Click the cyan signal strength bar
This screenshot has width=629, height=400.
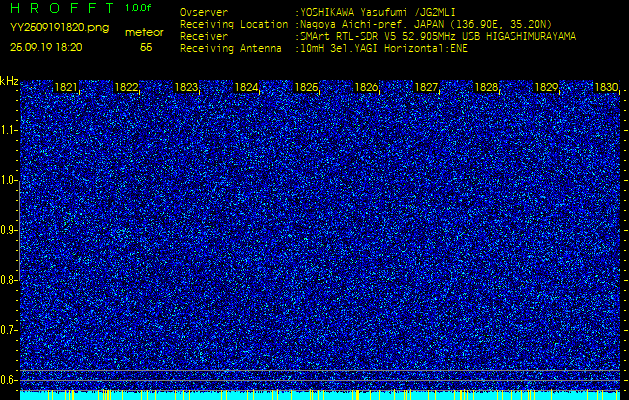(320, 395)
